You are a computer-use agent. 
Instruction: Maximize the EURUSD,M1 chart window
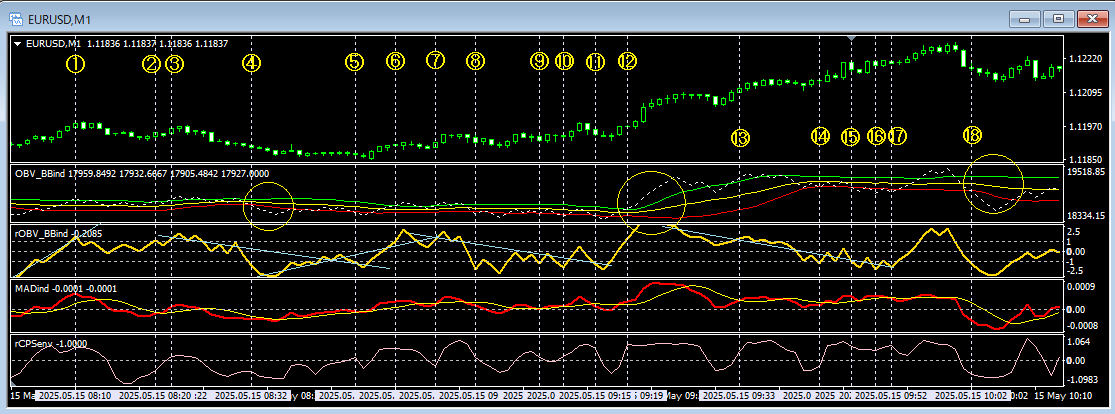click(1059, 18)
